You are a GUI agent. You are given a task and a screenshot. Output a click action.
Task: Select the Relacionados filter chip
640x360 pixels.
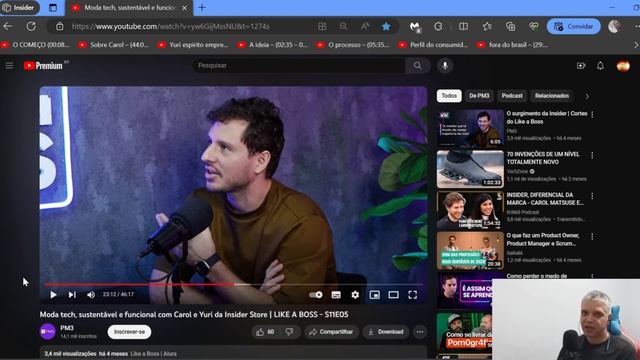click(552, 96)
